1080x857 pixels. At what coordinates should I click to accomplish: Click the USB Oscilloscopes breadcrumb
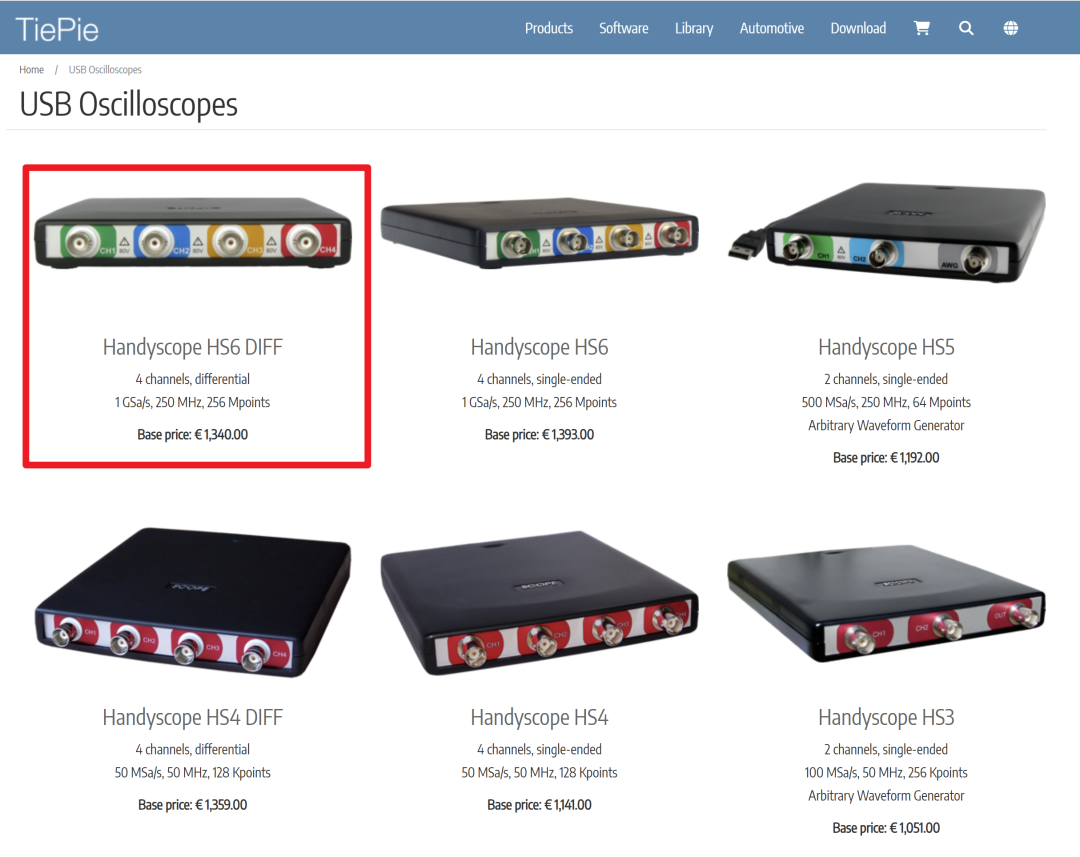[105, 70]
